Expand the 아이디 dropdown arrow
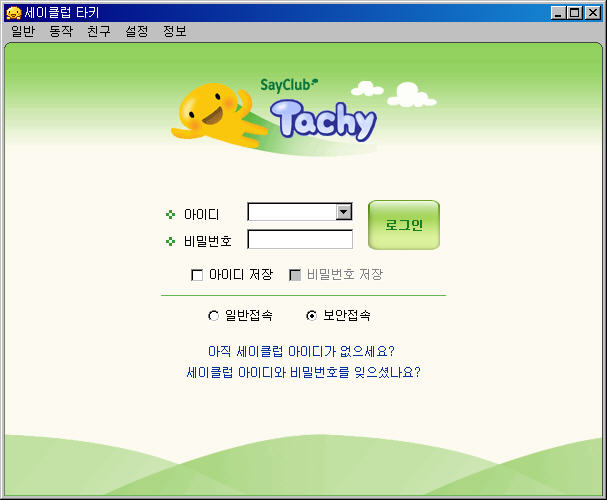 [344, 212]
